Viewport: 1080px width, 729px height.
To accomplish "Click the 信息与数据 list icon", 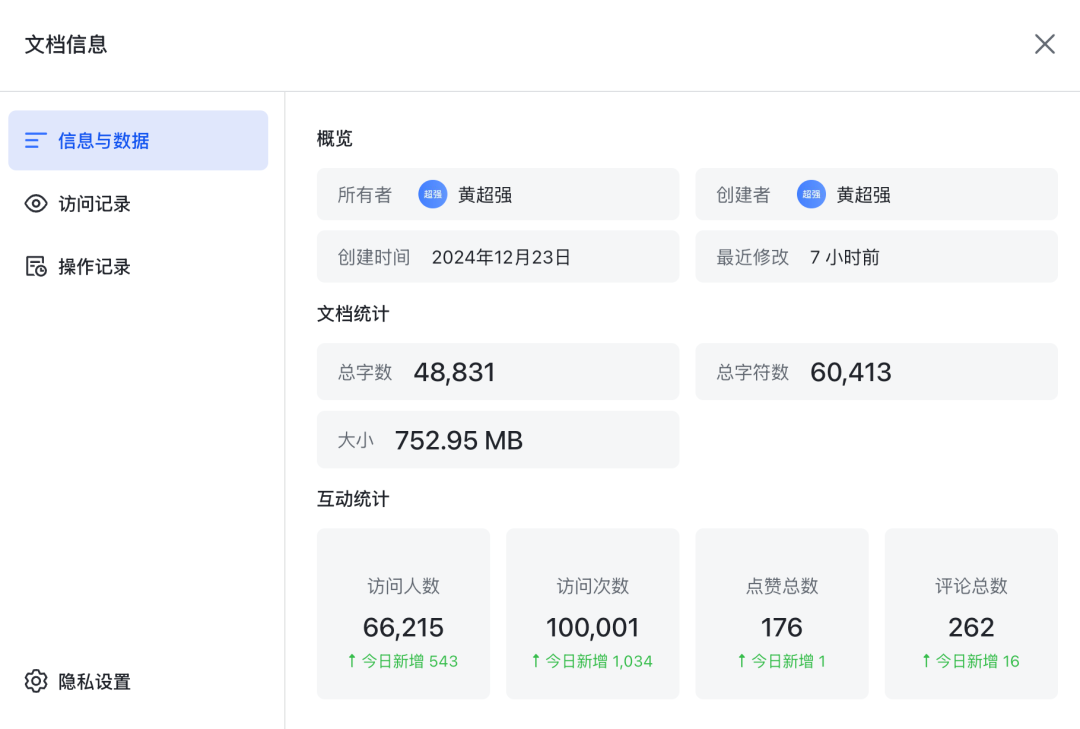I will point(36,141).
